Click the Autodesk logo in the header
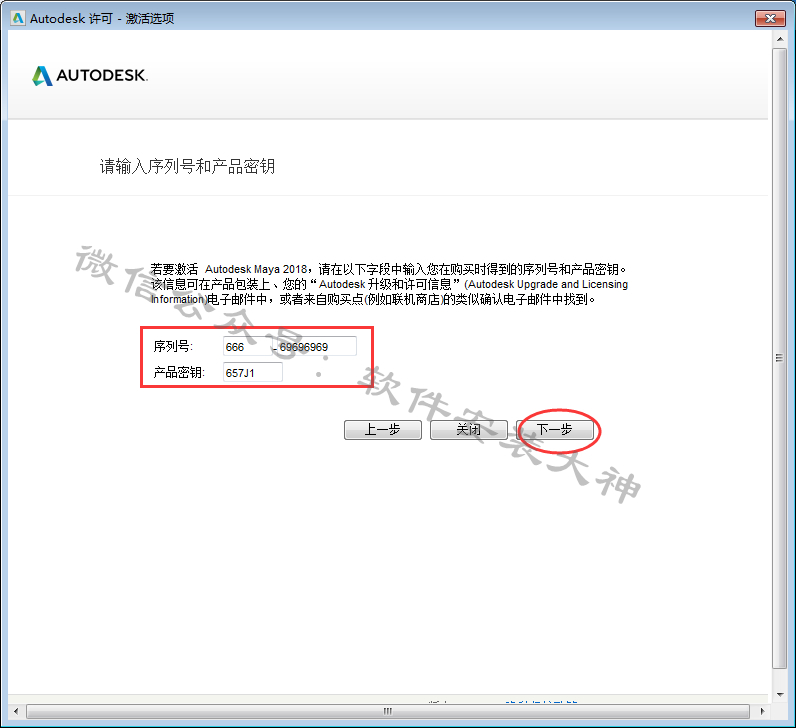The image size is (796, 728). pyautogui.click(x=89, y=76)
